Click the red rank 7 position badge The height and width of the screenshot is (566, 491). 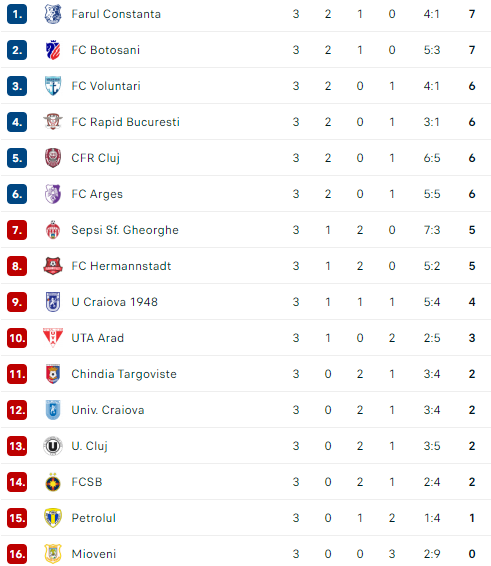pyautogui.click(x=17, y=230)
